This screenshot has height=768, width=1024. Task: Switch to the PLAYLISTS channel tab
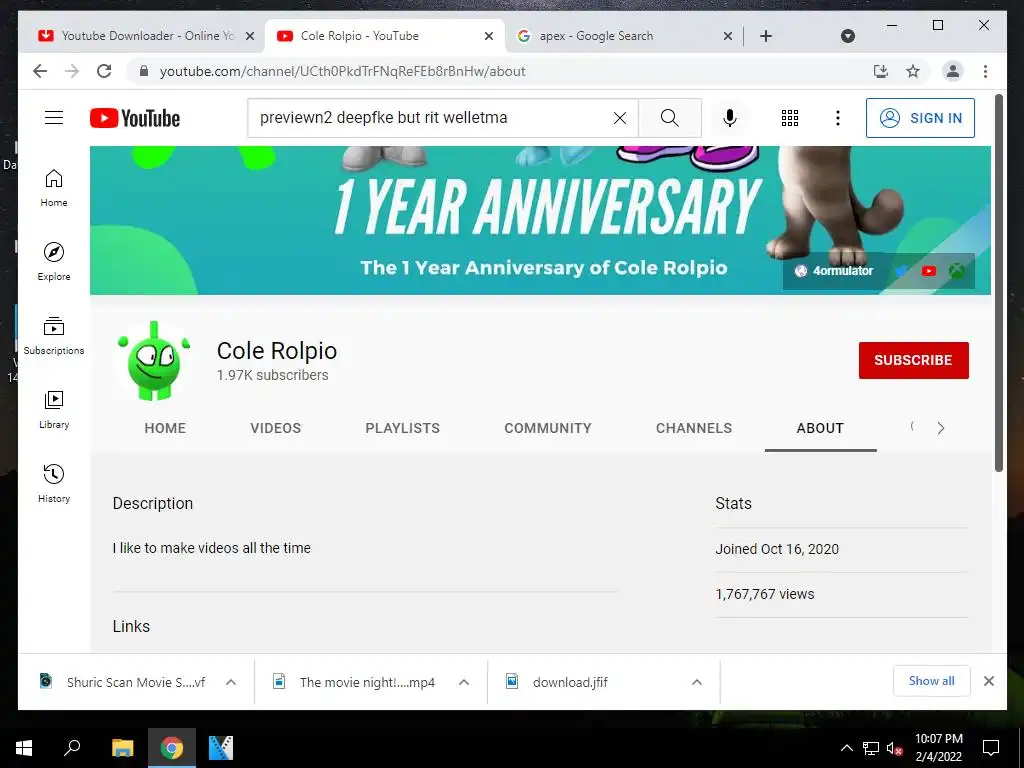(x=402, y=428)
